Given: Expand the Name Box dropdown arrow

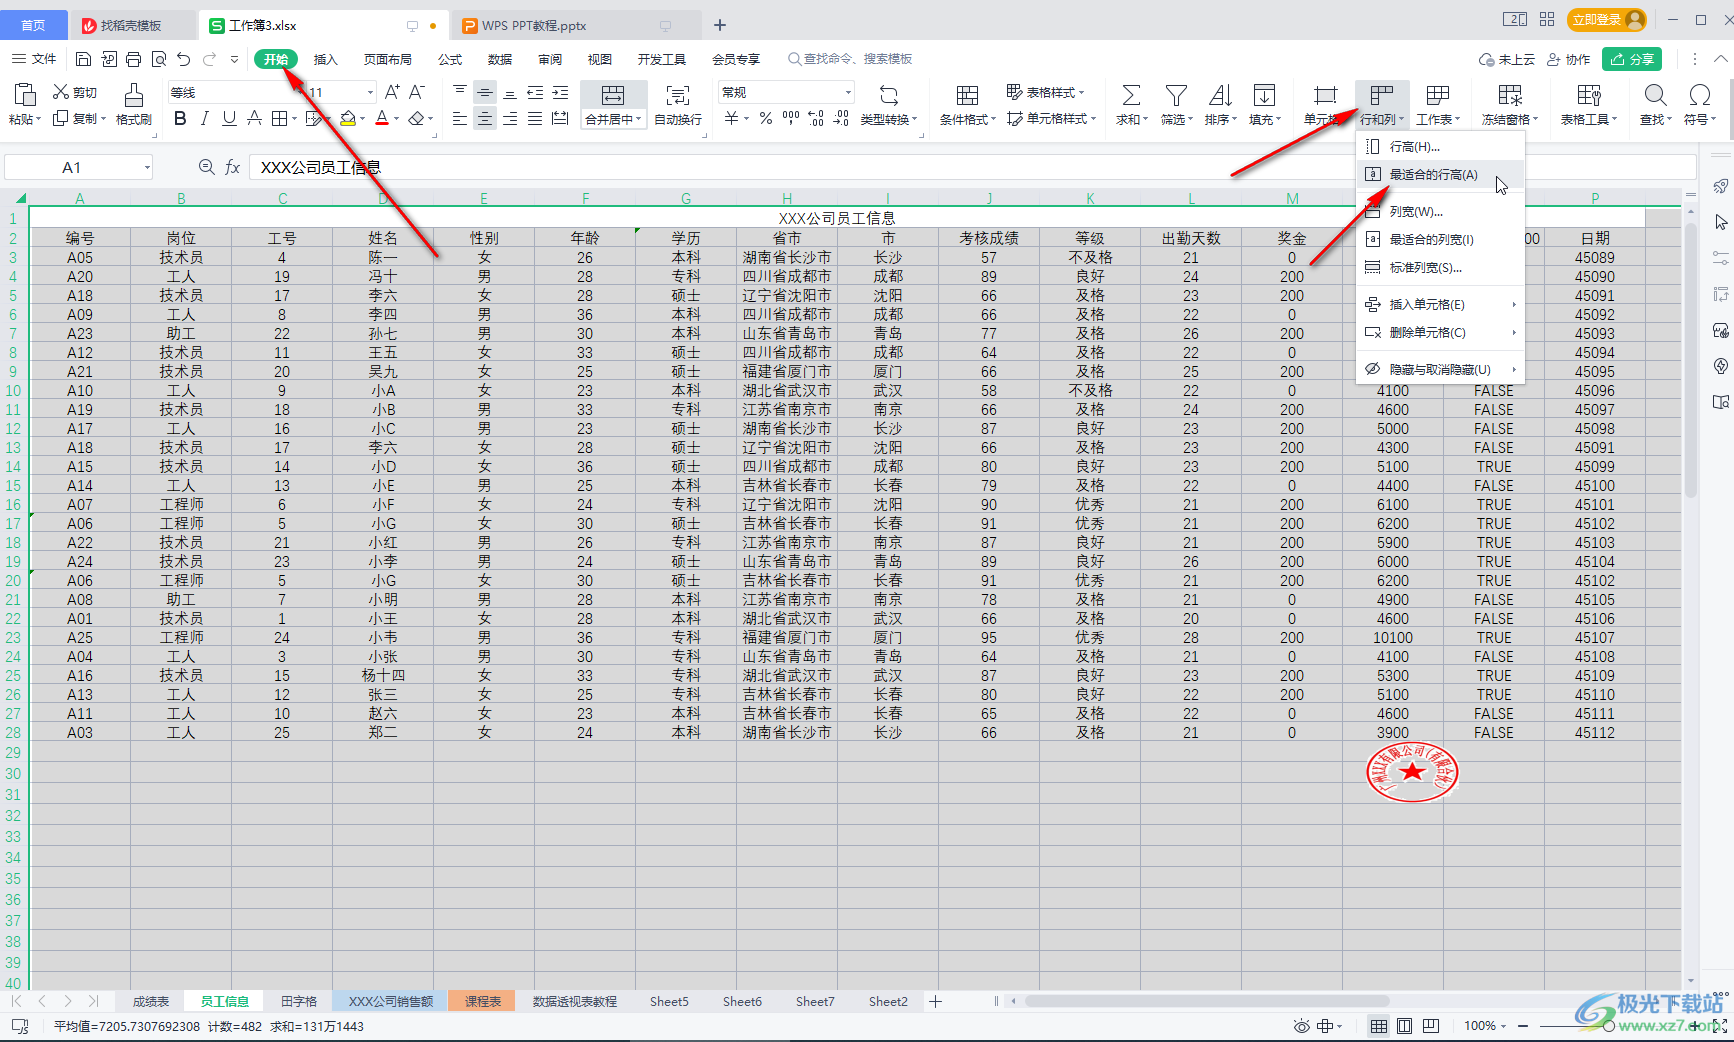Looking at the screenshot, I should (147, 167).
